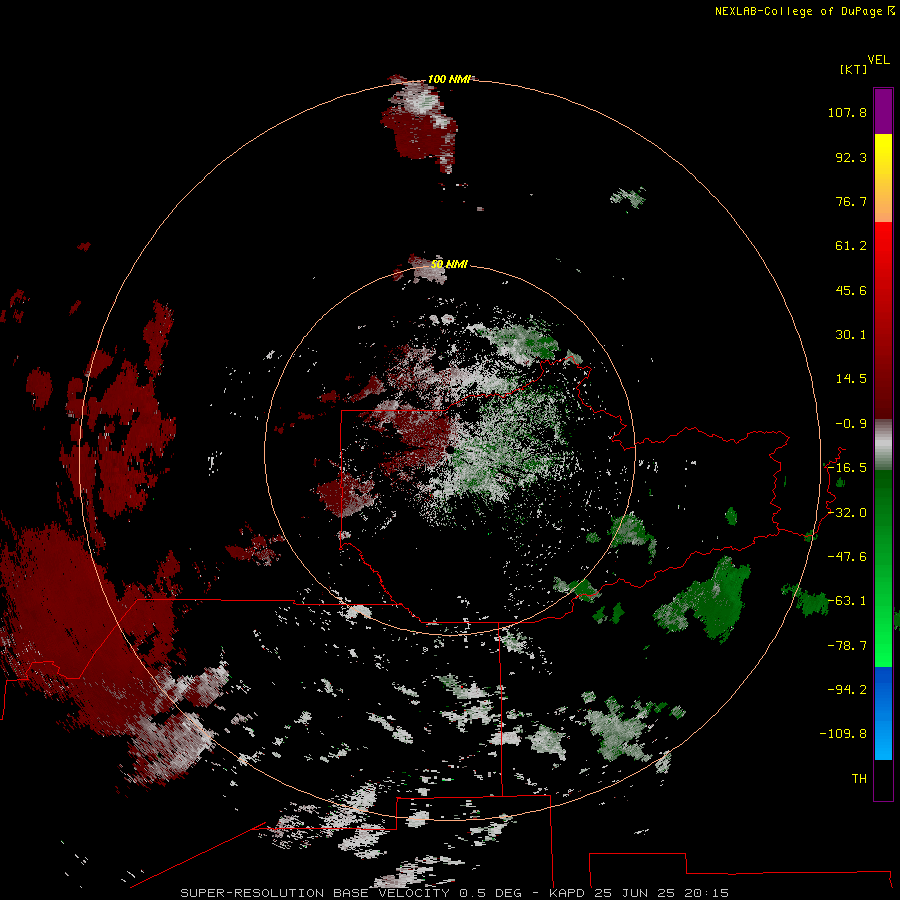Select the 61.2 value on the velocity scale

(851, 246)
